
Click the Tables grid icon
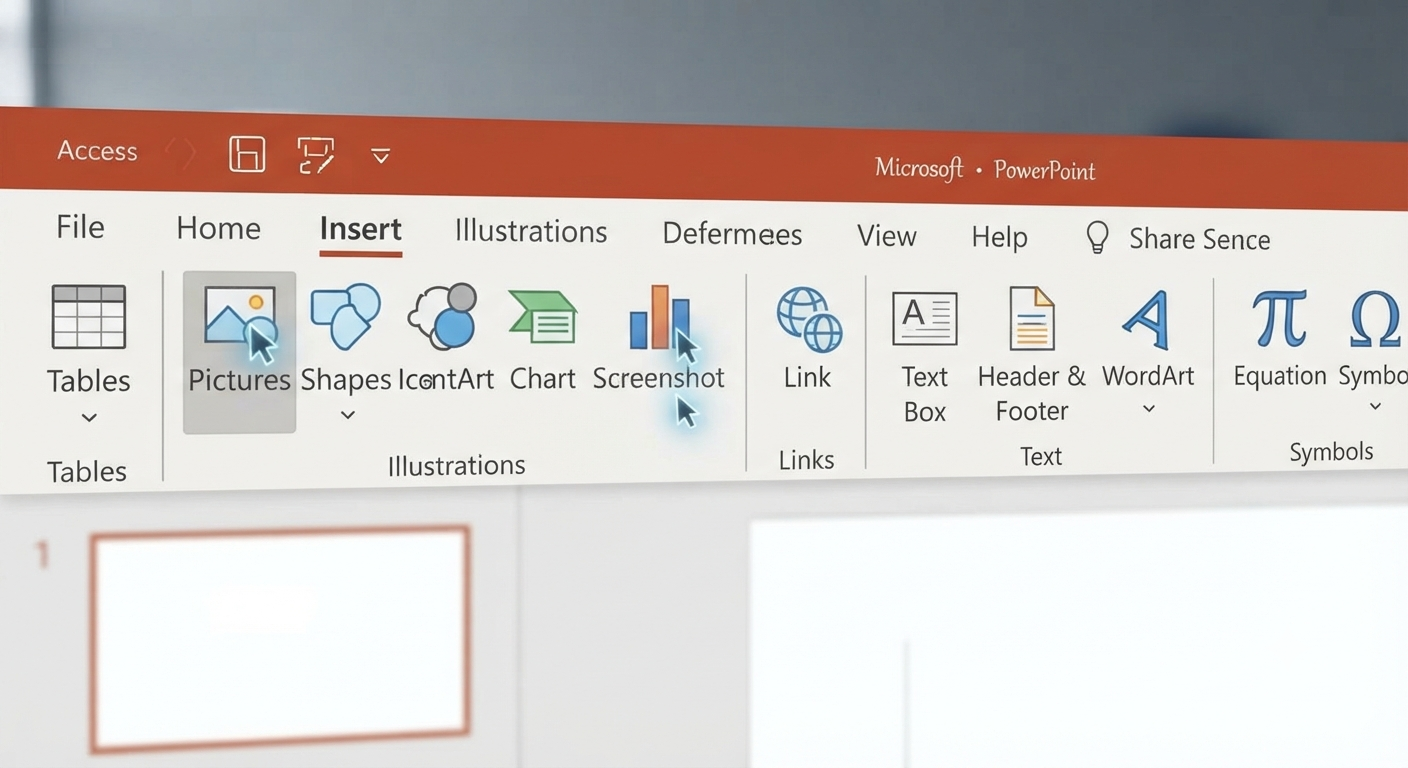pos(89,317)
